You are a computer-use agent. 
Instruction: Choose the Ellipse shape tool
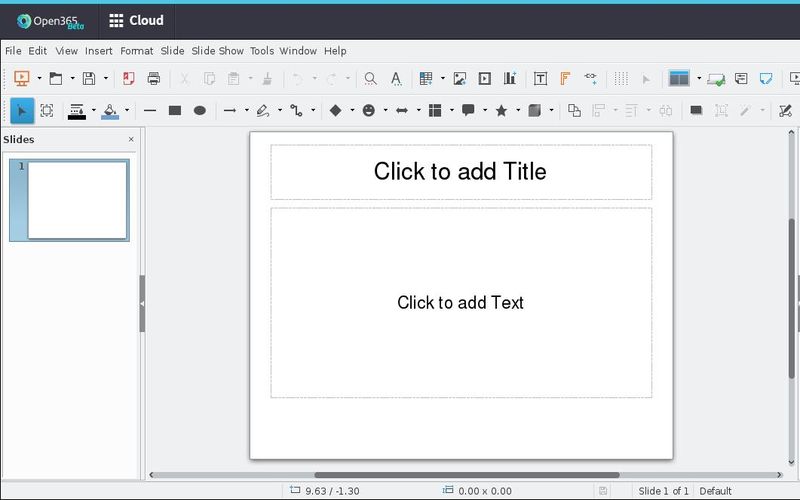200,111
